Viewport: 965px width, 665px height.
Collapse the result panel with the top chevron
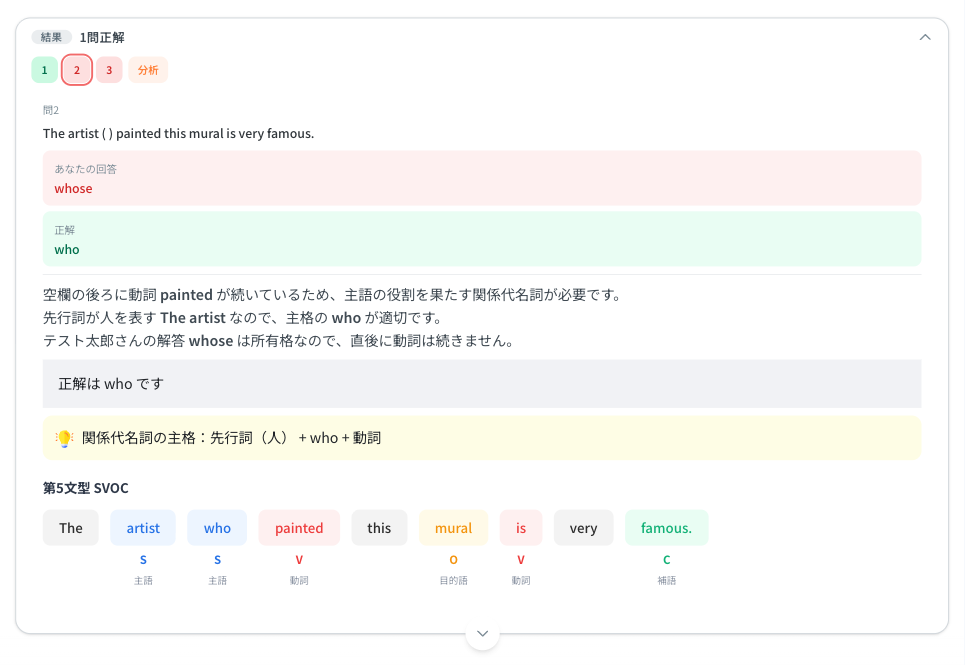coord(924,36)
